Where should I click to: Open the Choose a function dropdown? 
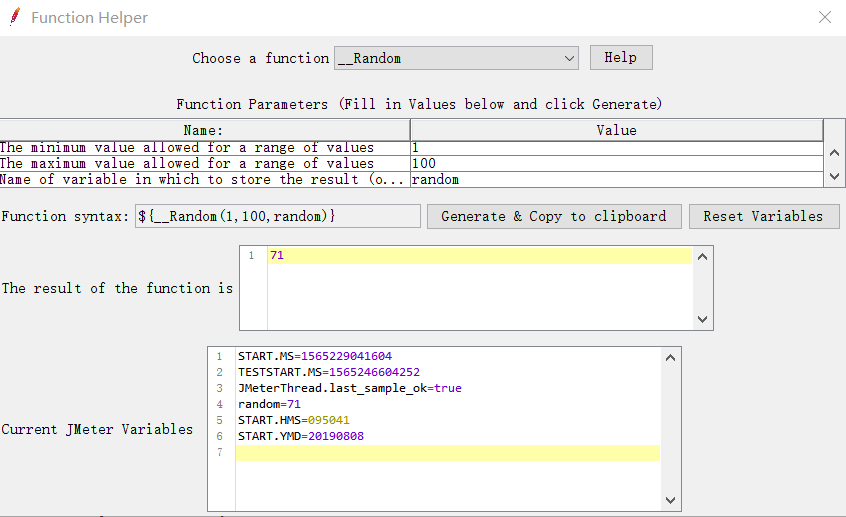point(456,58)
